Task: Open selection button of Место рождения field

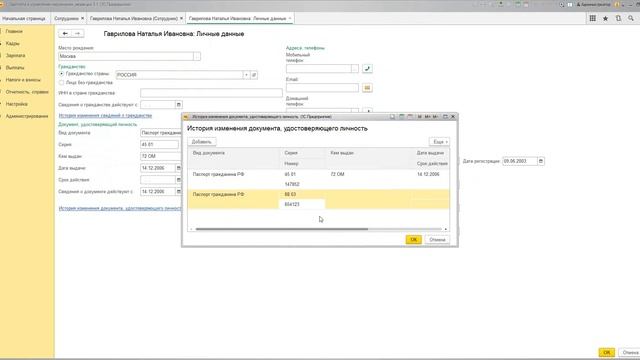Action: tap(197, 56)
